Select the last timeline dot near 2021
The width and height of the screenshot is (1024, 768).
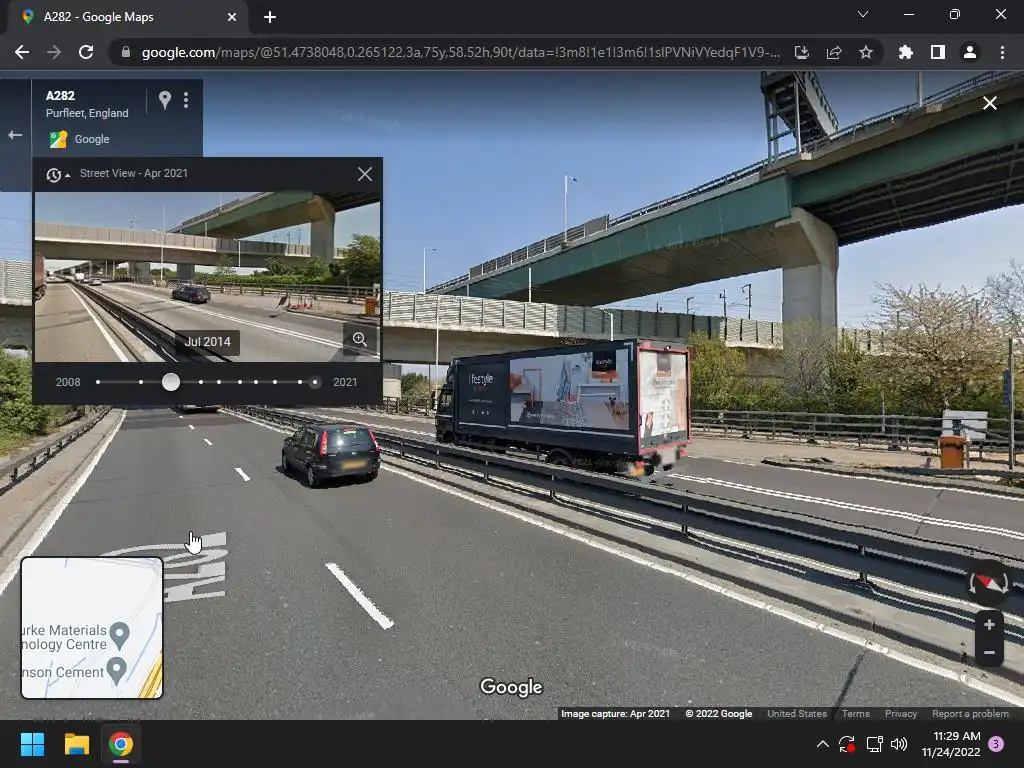click(x=315, y=382)
